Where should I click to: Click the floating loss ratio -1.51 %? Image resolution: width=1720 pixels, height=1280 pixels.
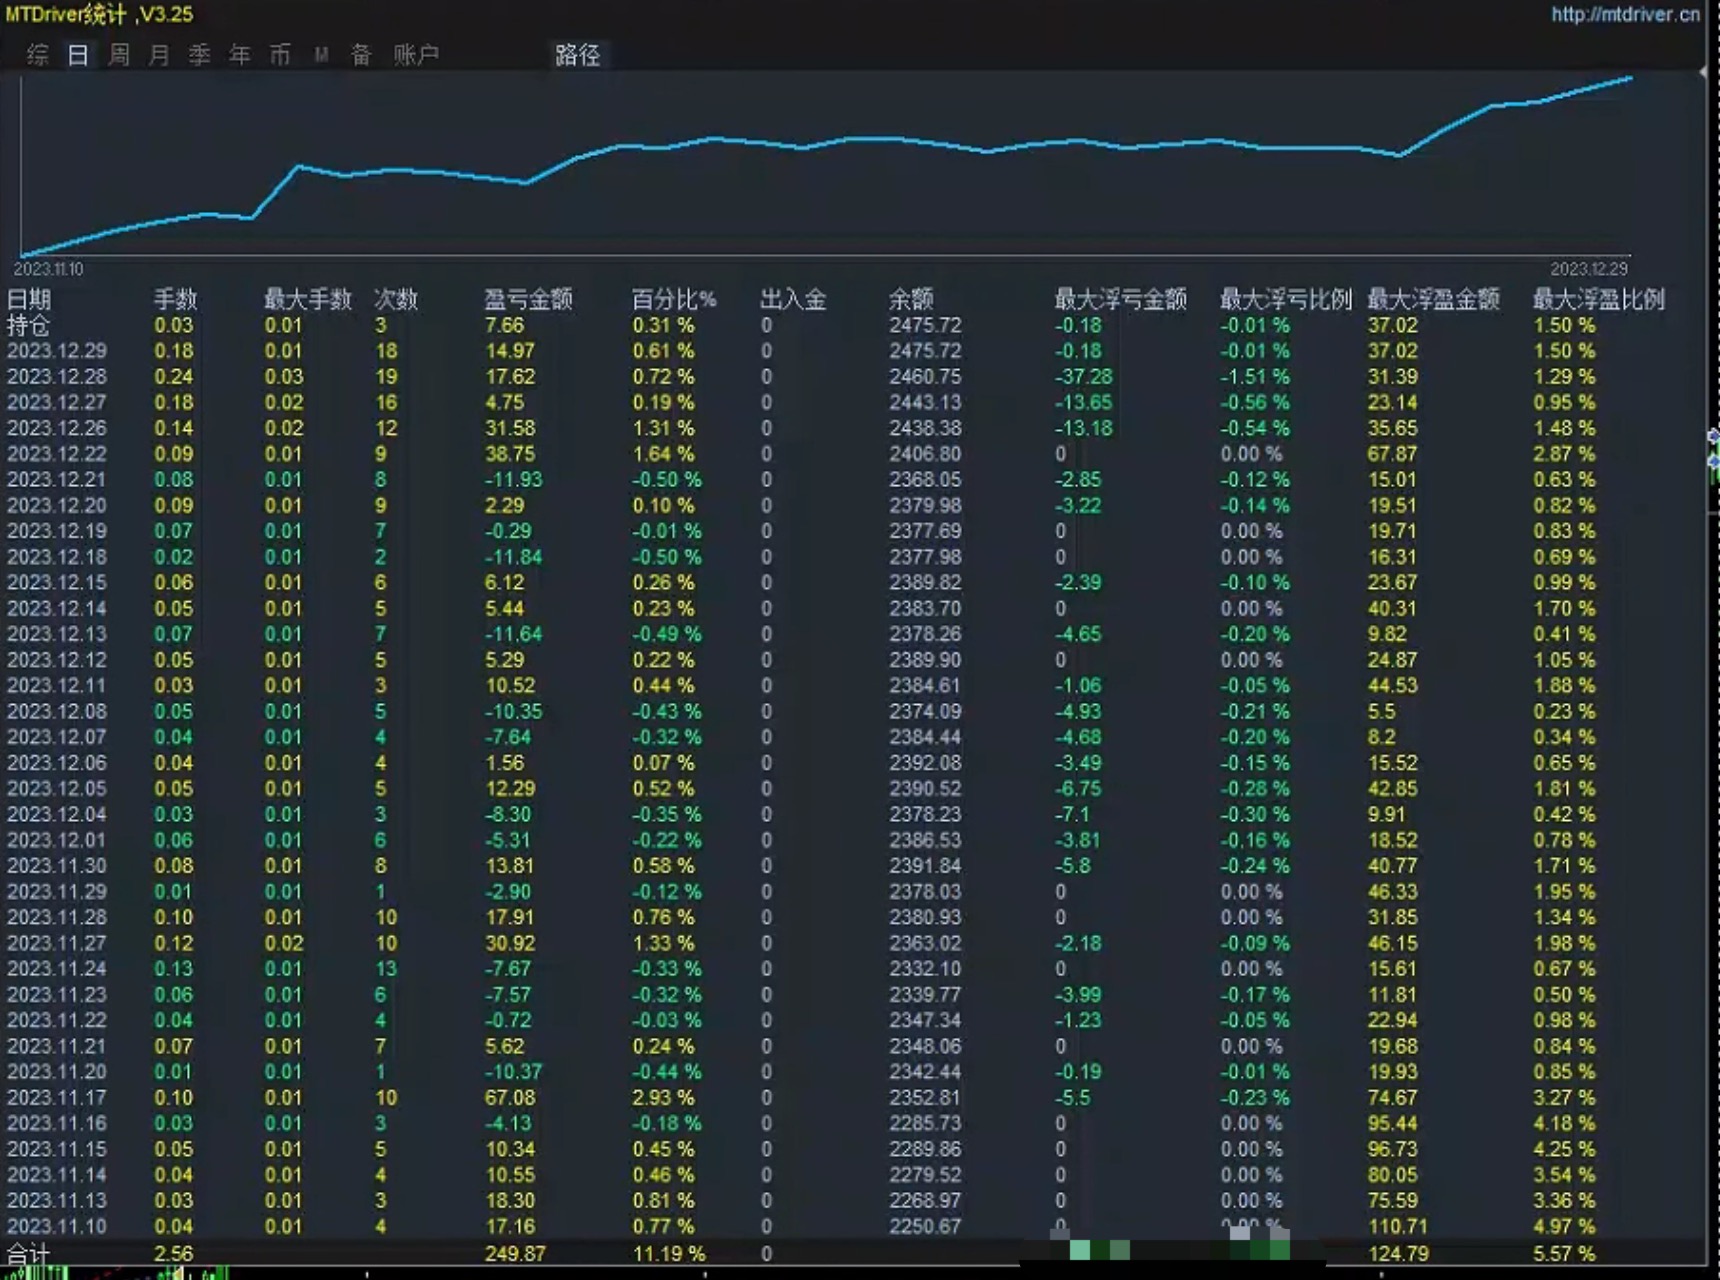(x=1255, y=377)
